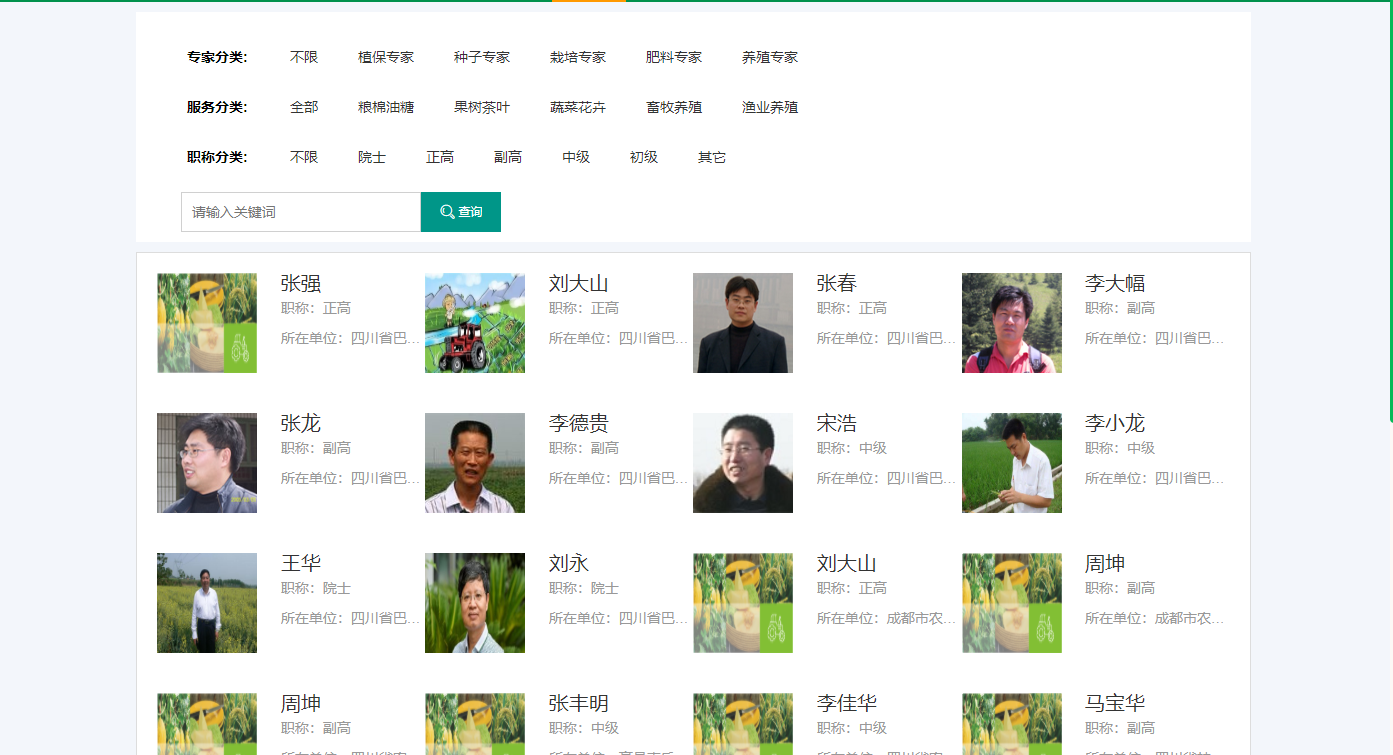Screen dimensions: 1393x755
Task: Select 植保专家 expert category filter
Action: [386, 57]
